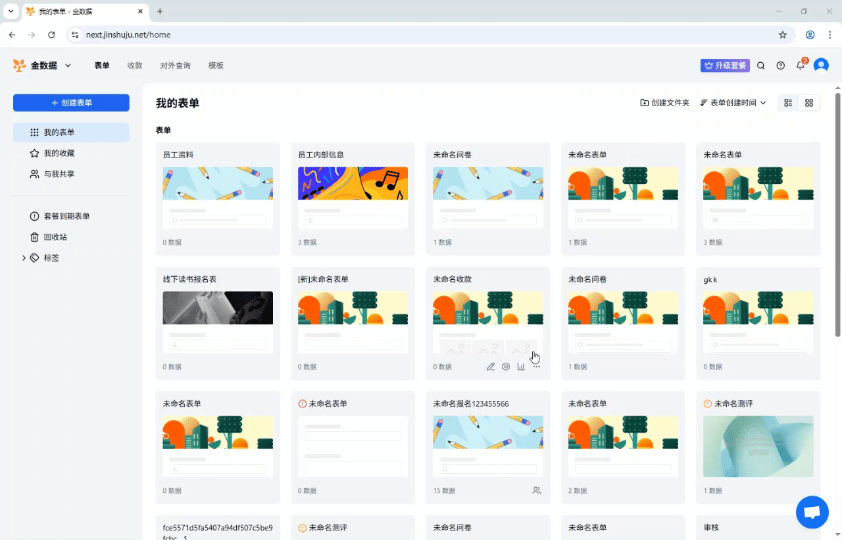Open the 表单创建时间 sort dropdown
This screenshot has width=842, height=540.
[x=733, y=103]
